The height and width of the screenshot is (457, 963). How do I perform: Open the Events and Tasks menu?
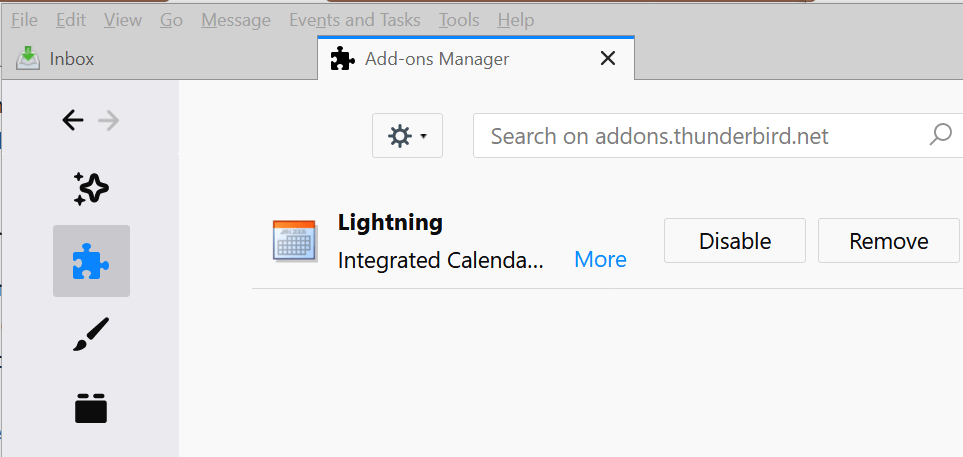pos(354,20)
